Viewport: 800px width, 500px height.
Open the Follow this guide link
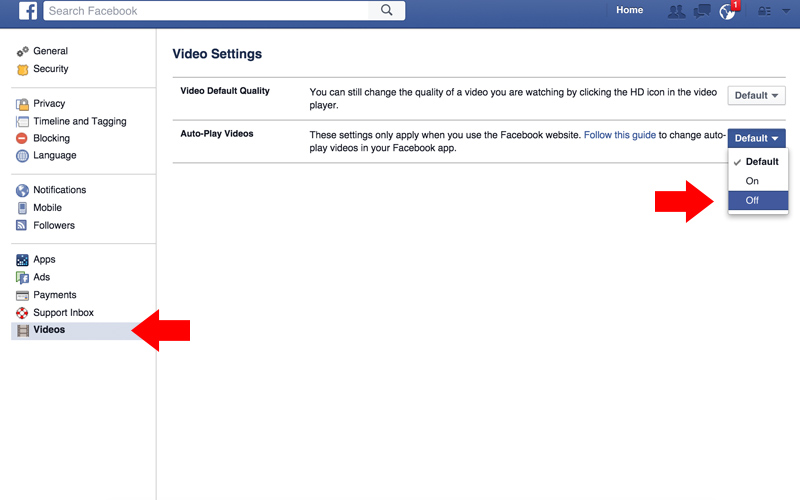point(619,135)
